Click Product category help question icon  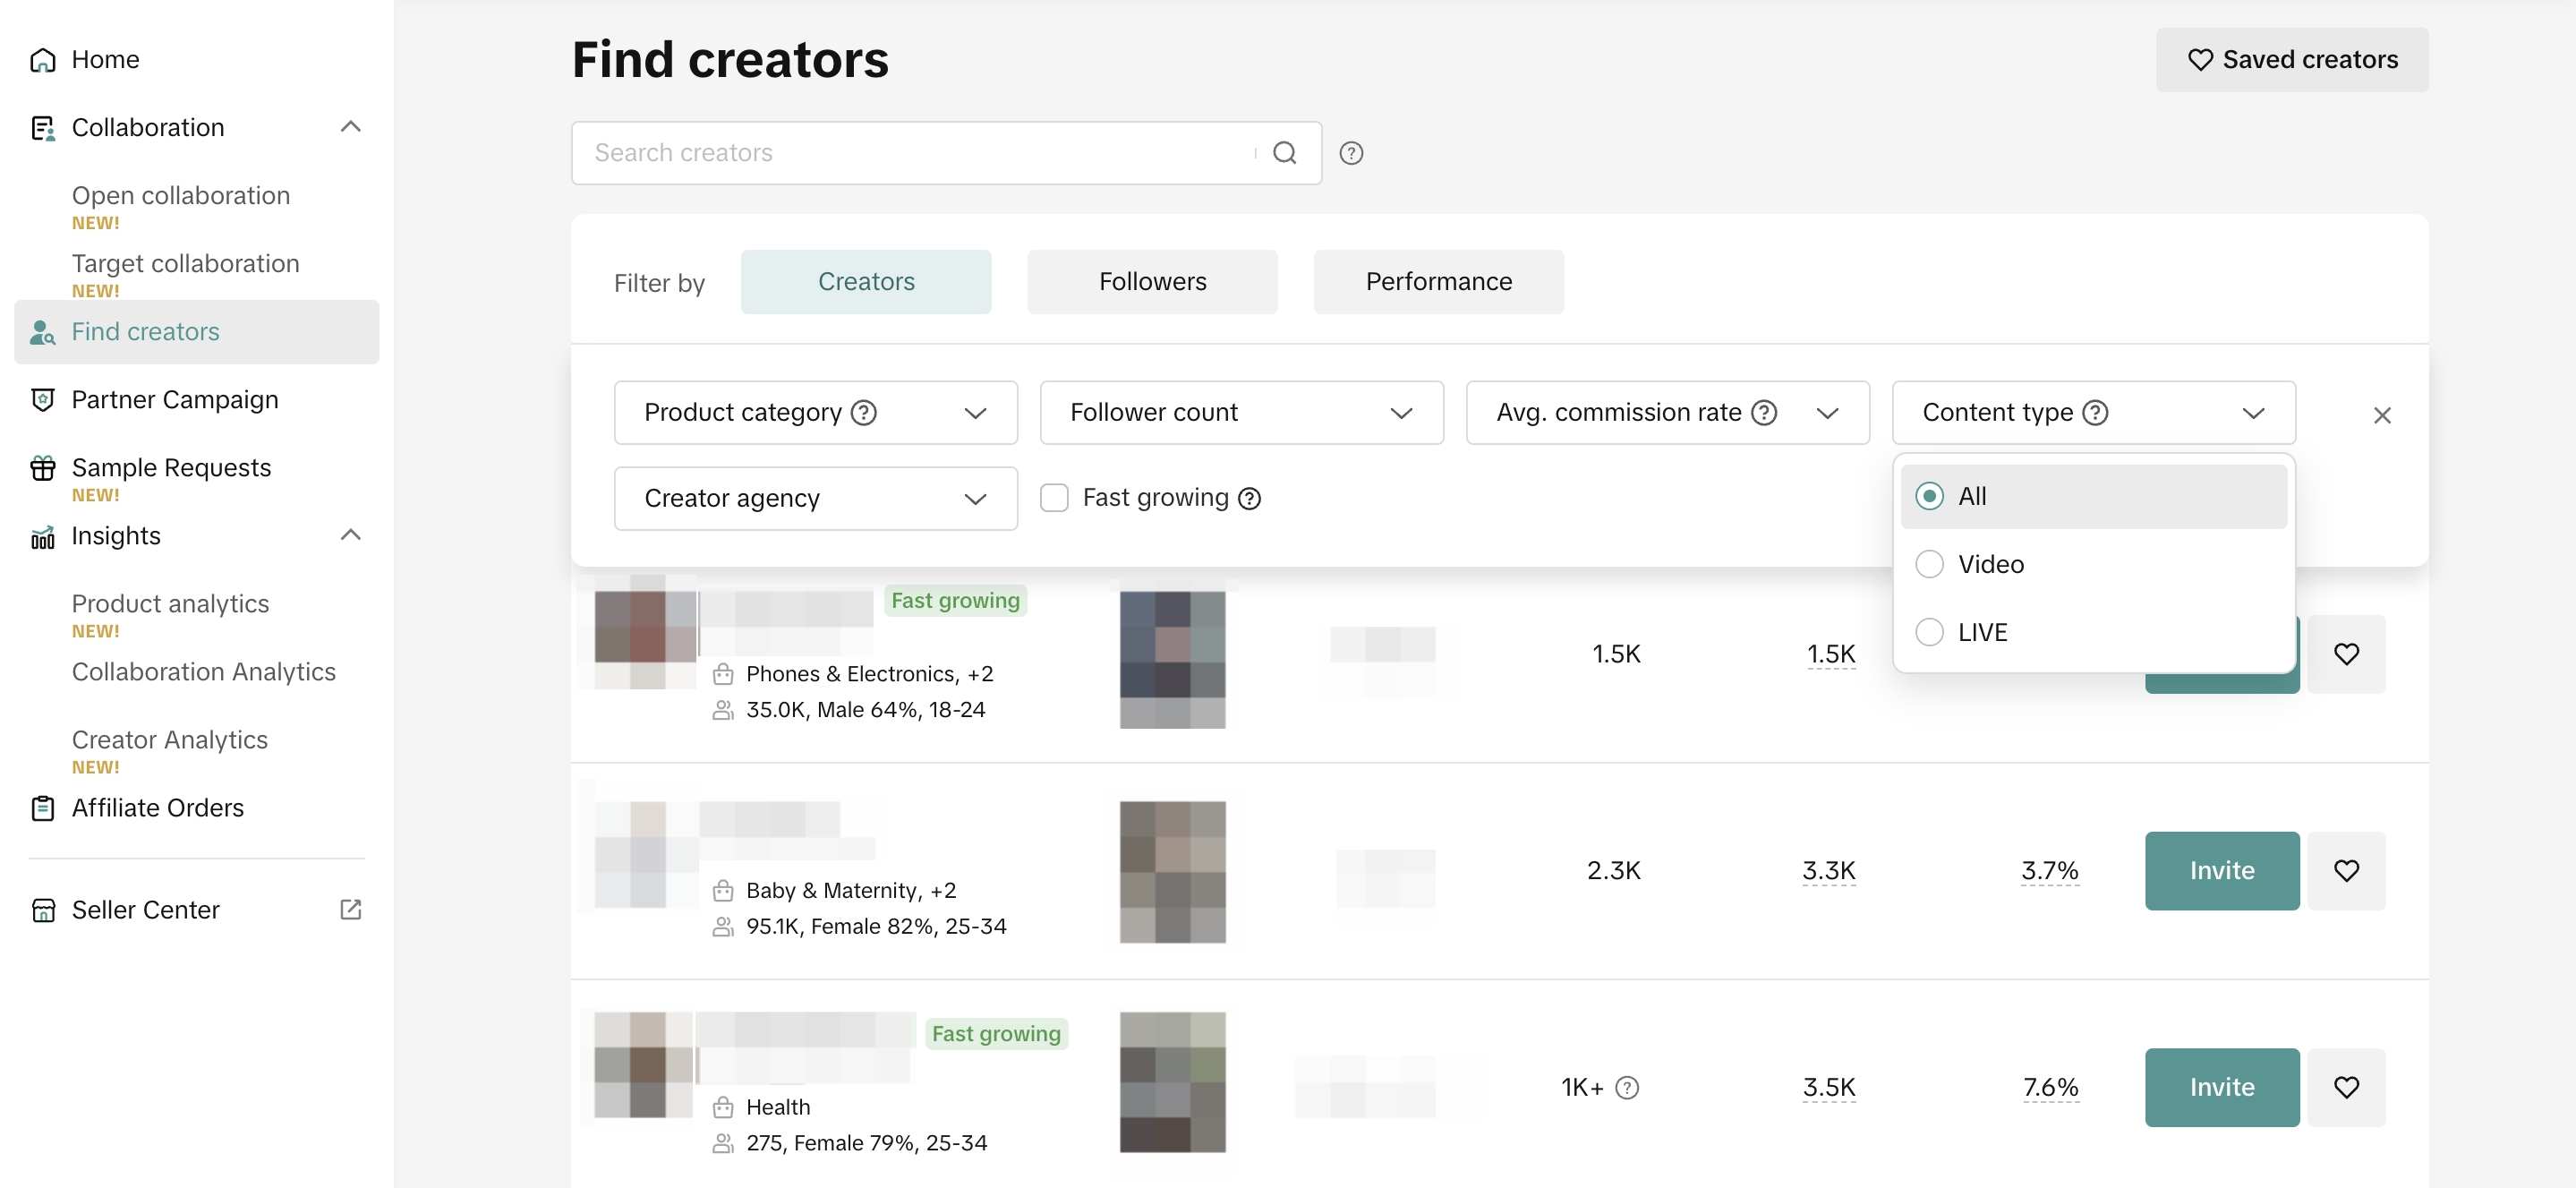tap(863, 412)
